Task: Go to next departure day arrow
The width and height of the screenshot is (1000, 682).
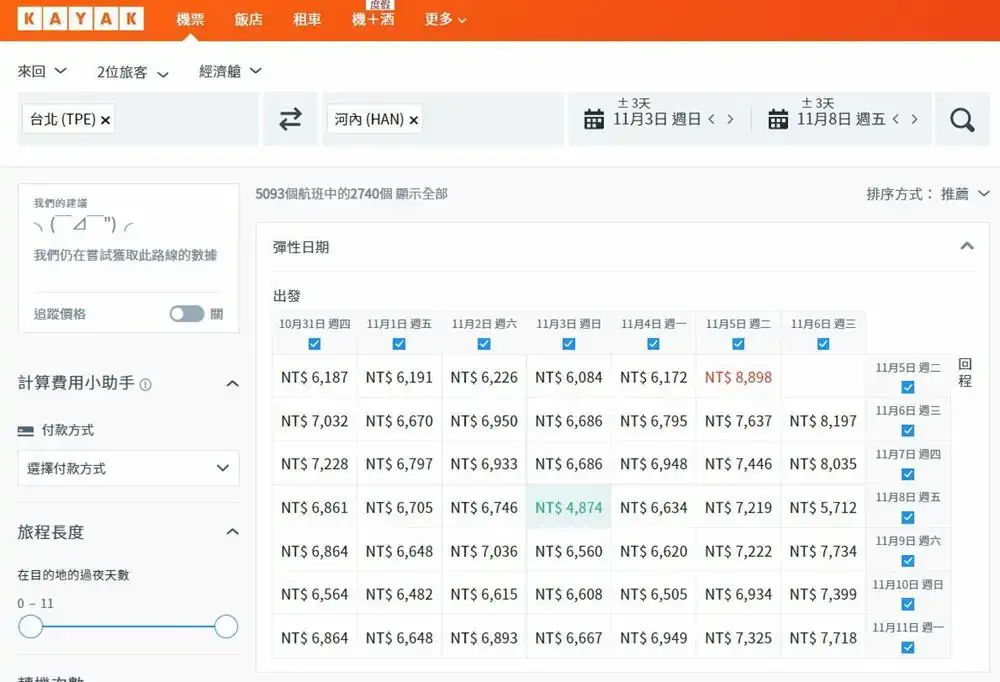Action: tap(730, 120)
